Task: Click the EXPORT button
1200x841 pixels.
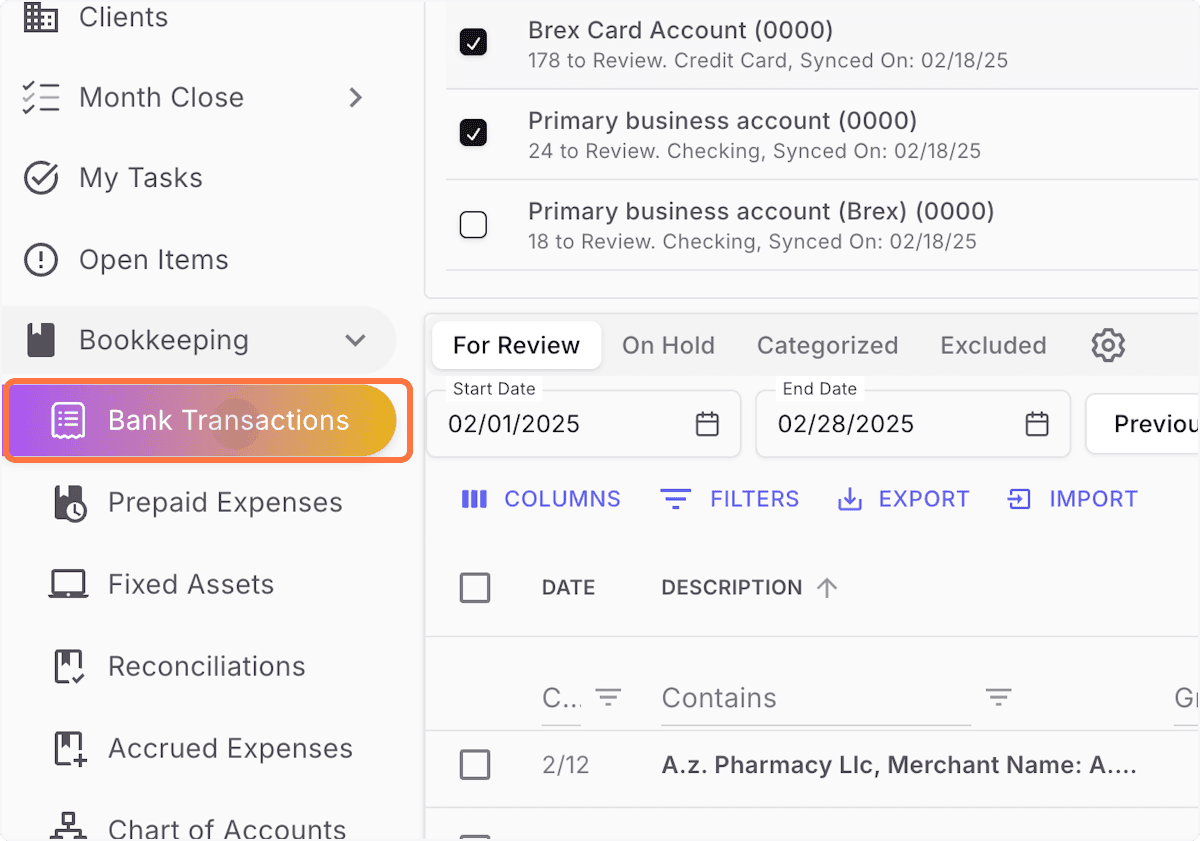Action: (902, 498)
